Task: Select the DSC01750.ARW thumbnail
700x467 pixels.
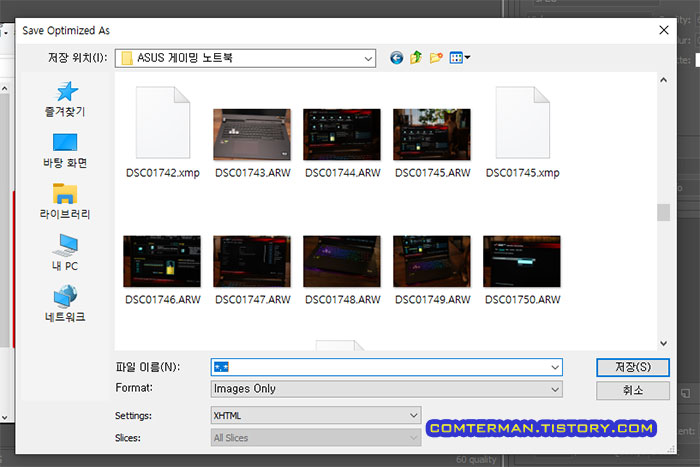Action: tap(522, 262)
